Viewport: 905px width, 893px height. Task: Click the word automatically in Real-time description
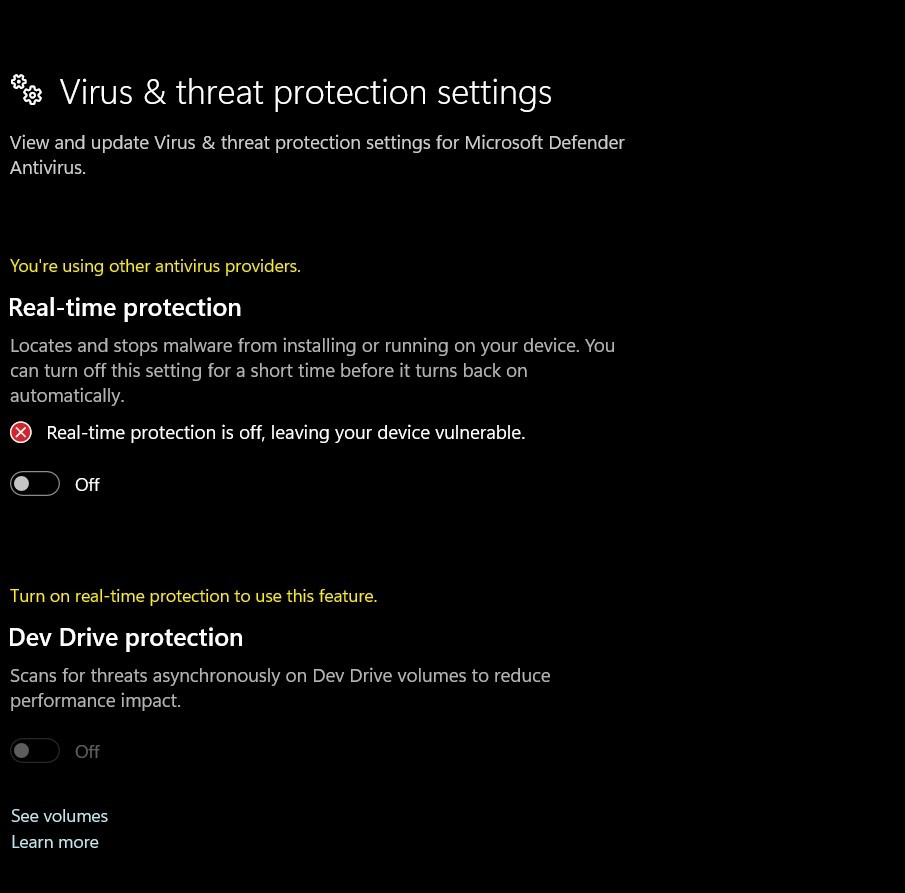67,396
